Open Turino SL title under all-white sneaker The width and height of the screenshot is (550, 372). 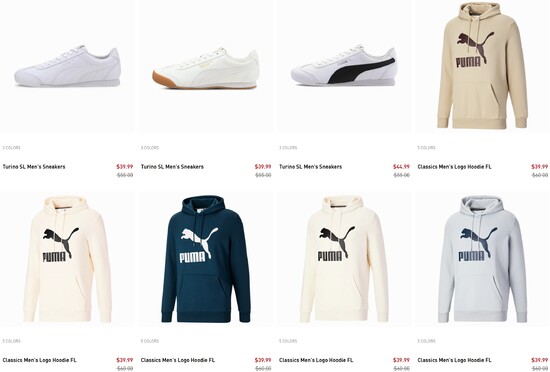point(34,167)
